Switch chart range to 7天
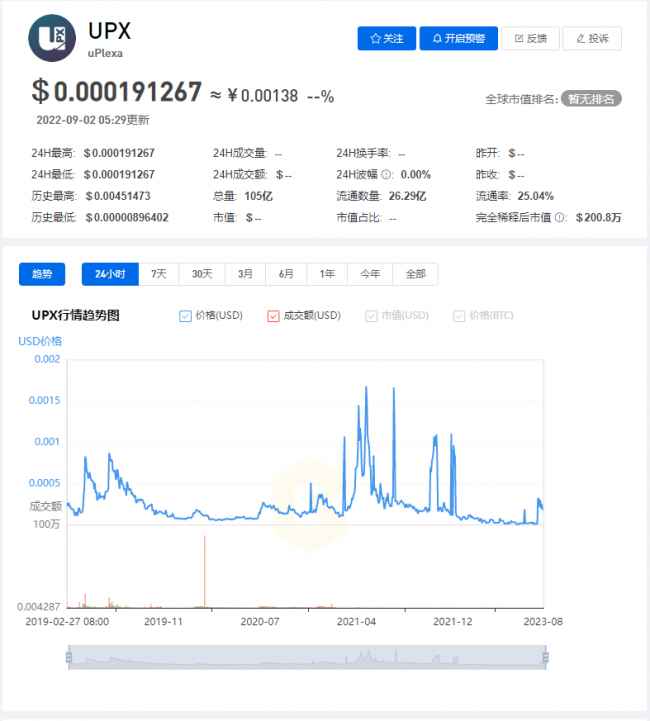 159,274
